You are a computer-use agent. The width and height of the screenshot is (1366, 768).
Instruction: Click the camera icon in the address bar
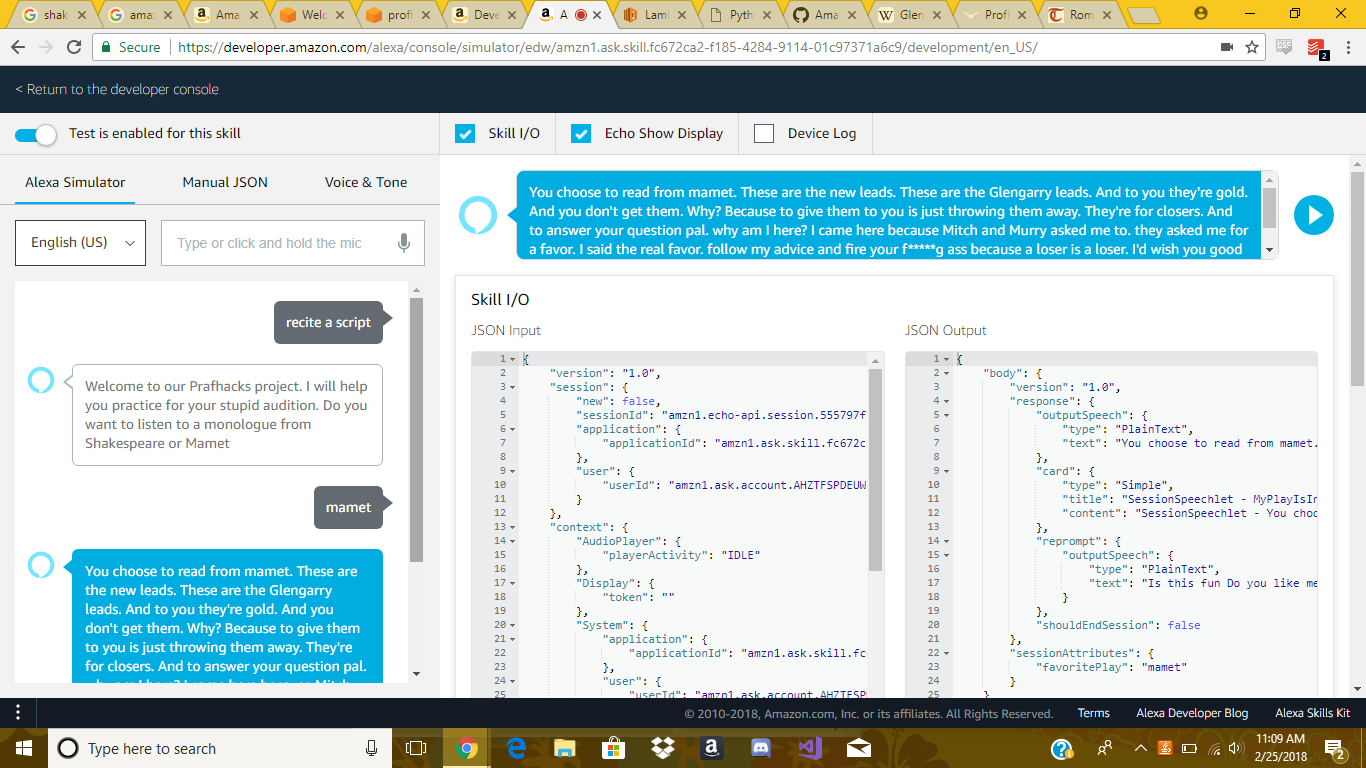1227,47
